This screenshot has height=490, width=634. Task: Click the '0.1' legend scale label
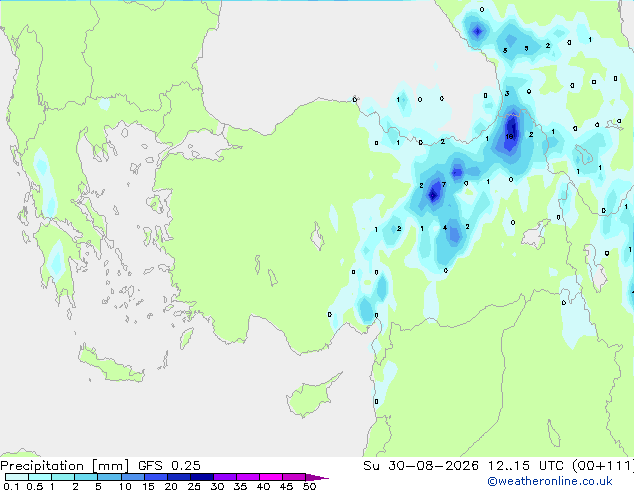click(x=11, y=486)
